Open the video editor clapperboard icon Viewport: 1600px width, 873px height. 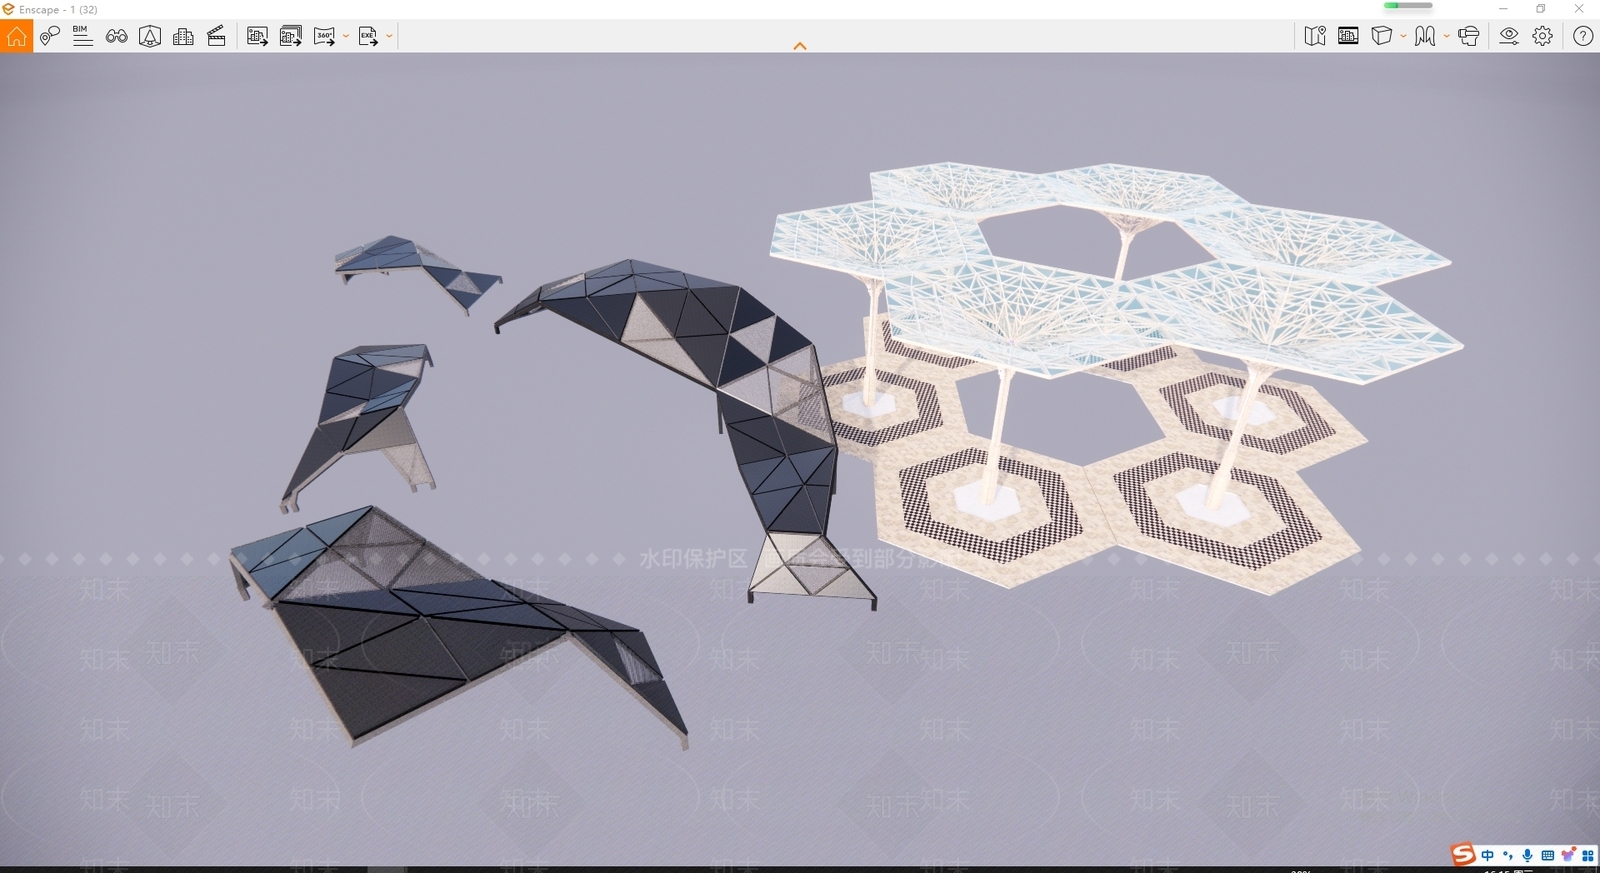216,37
